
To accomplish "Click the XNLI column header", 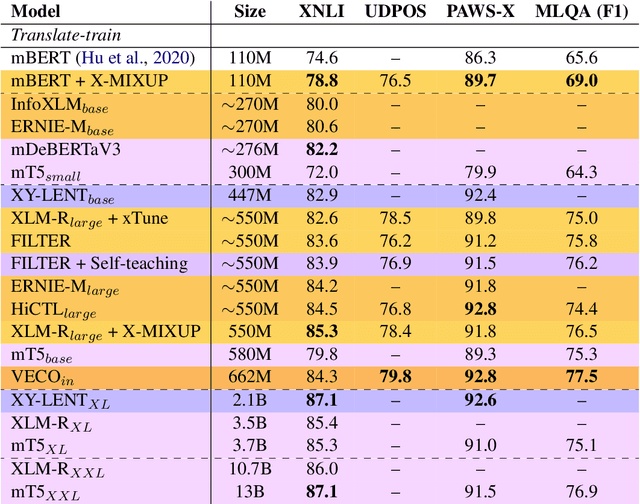I will coord(325,12).
